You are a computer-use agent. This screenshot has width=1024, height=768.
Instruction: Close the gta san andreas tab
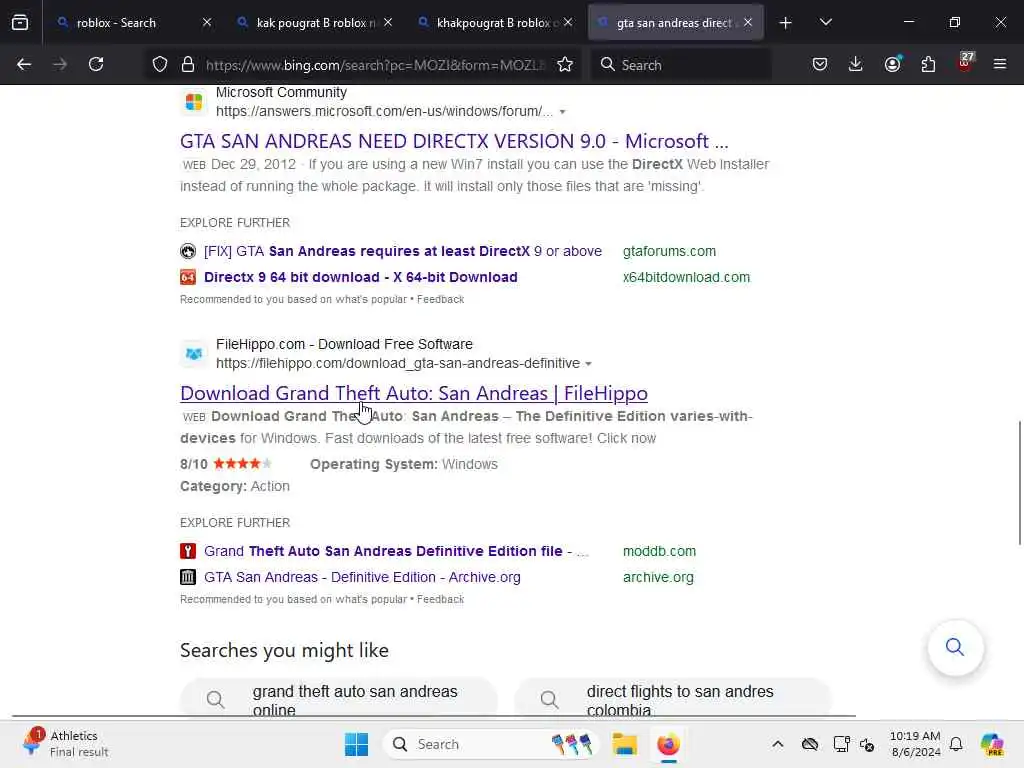pyautogui.click(x=748, y=23)
